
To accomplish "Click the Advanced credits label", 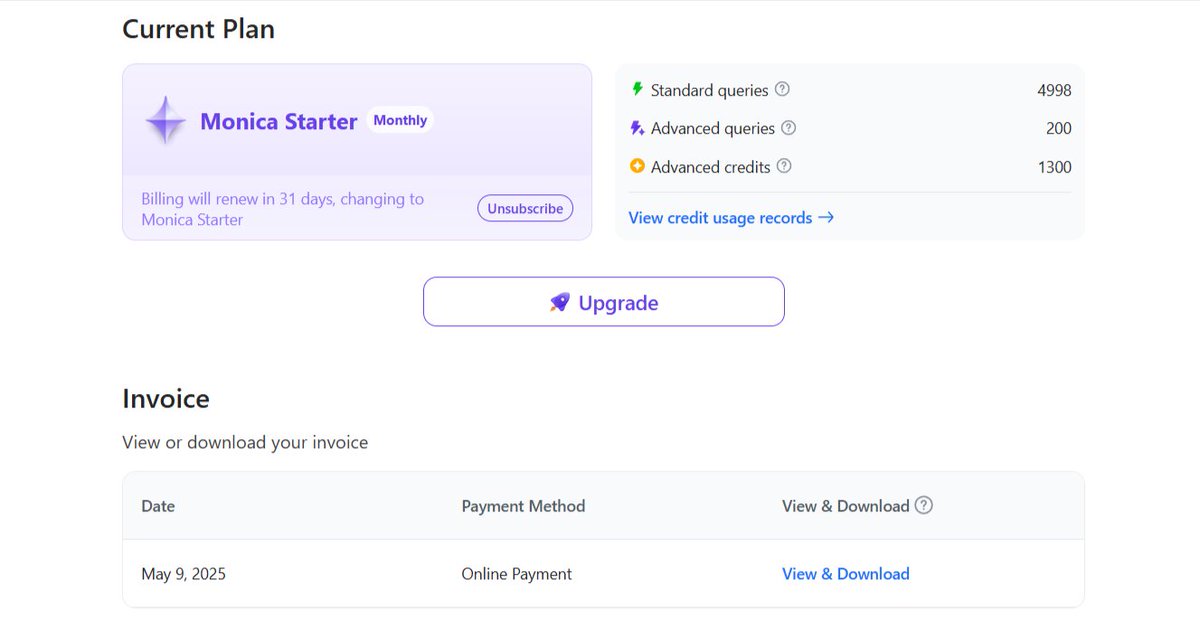I will click(x=711, y=167).
